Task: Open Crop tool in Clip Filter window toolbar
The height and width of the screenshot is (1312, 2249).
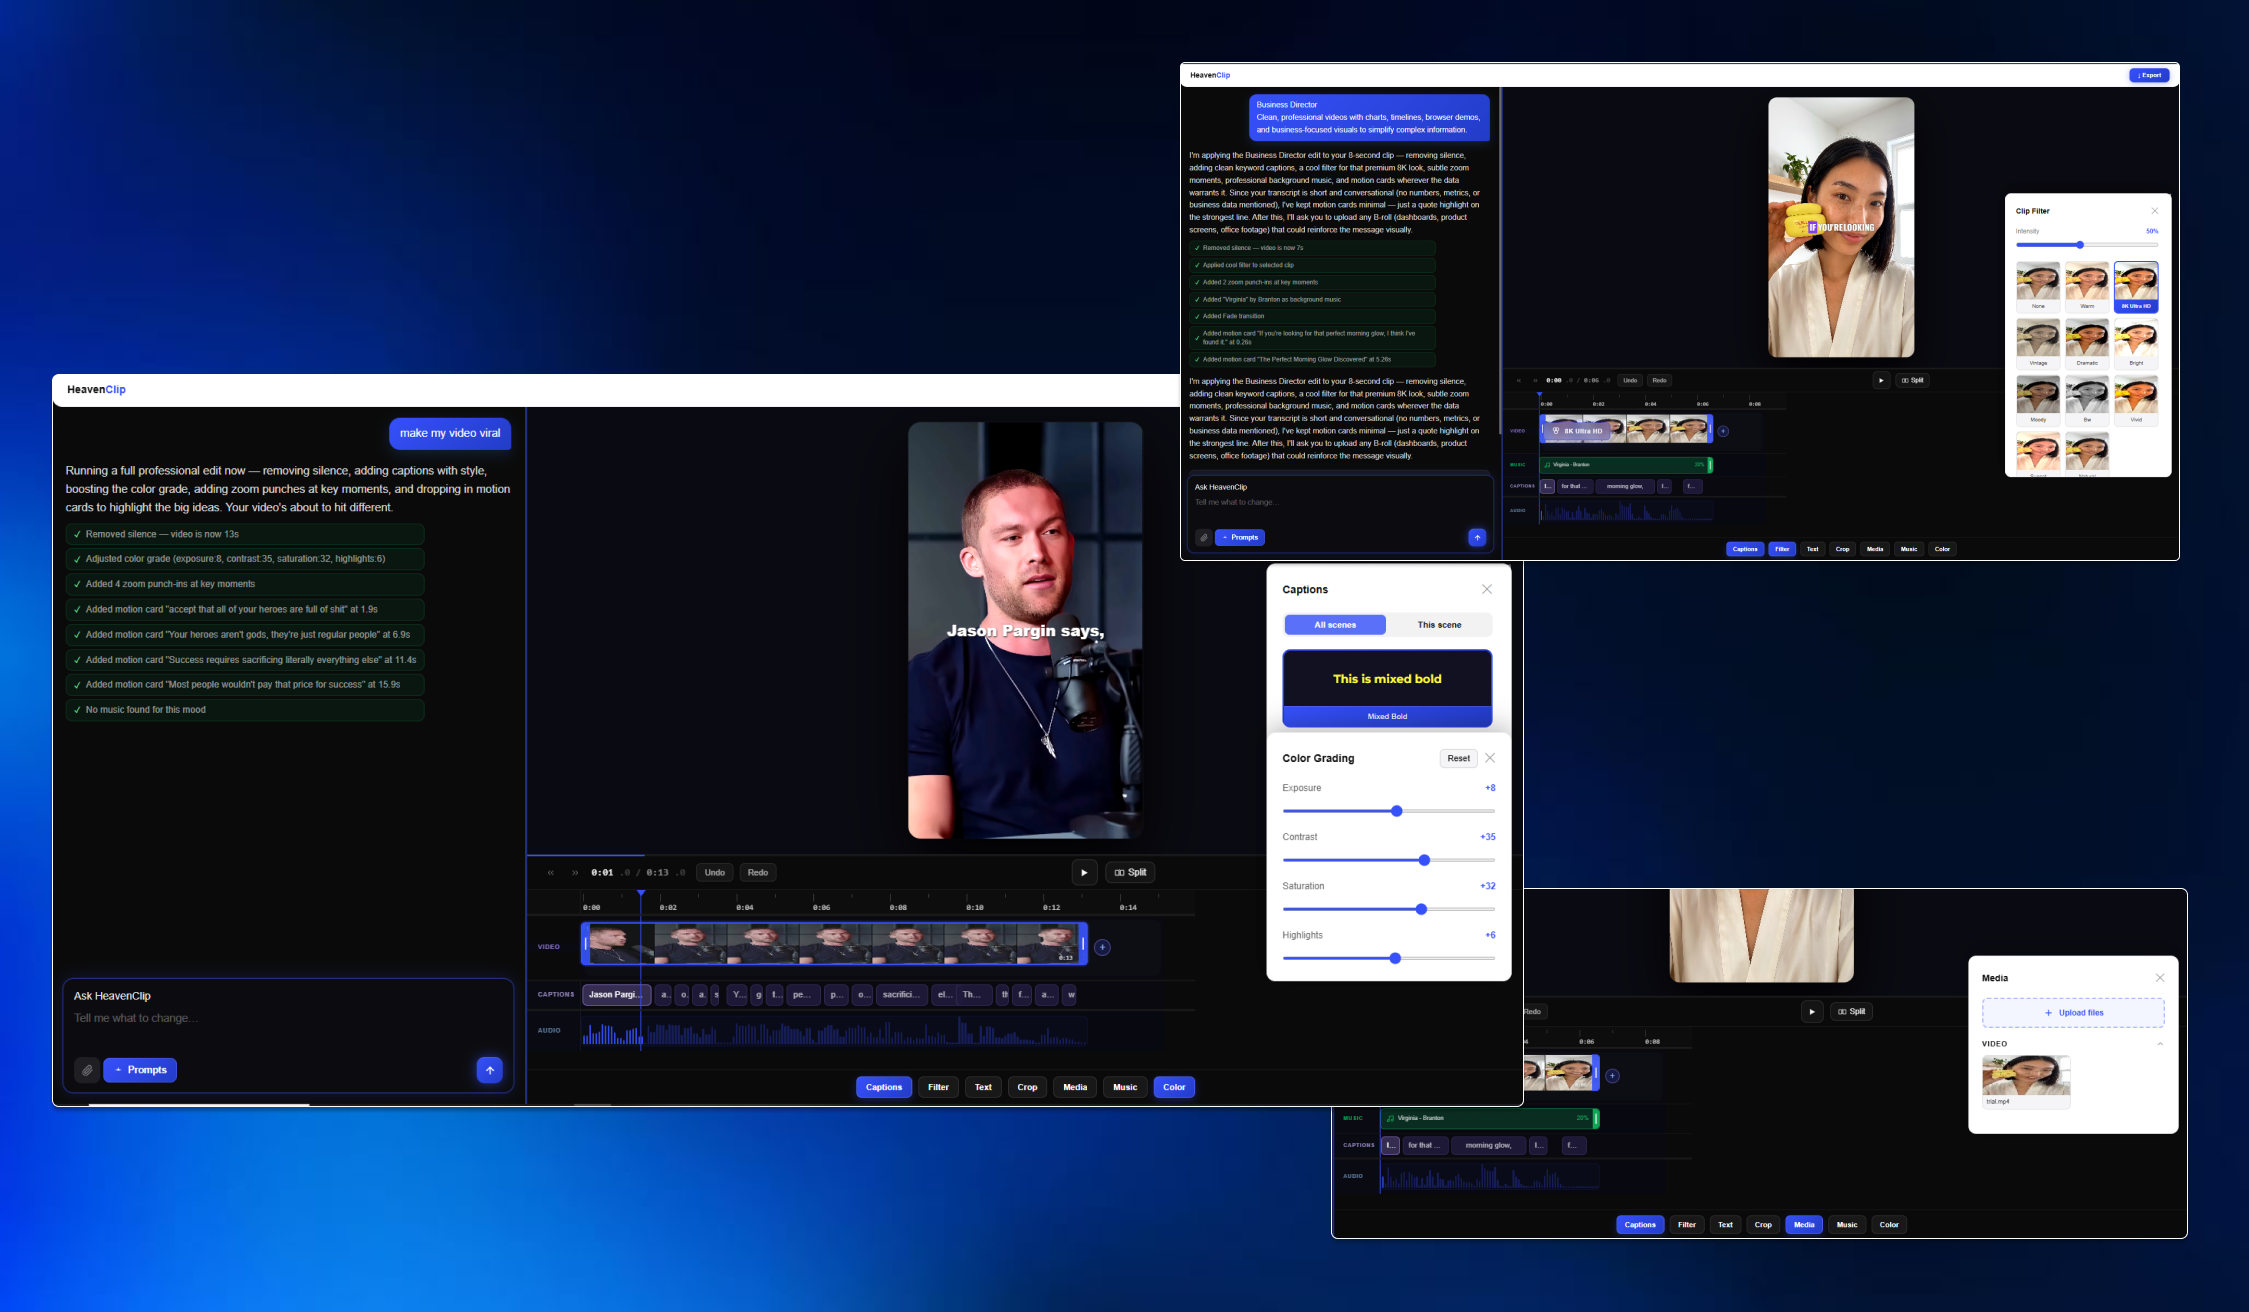Action: [1842, 549]
